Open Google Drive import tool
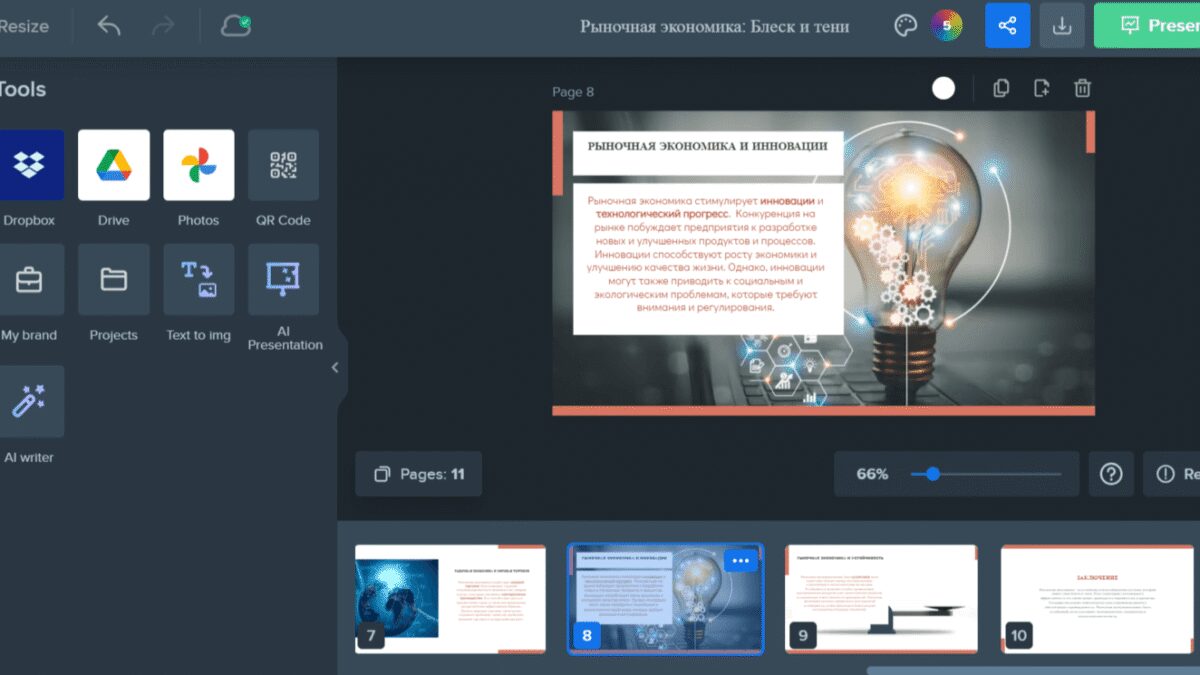This screenshot has height=675, width=1200. [114, 165]
